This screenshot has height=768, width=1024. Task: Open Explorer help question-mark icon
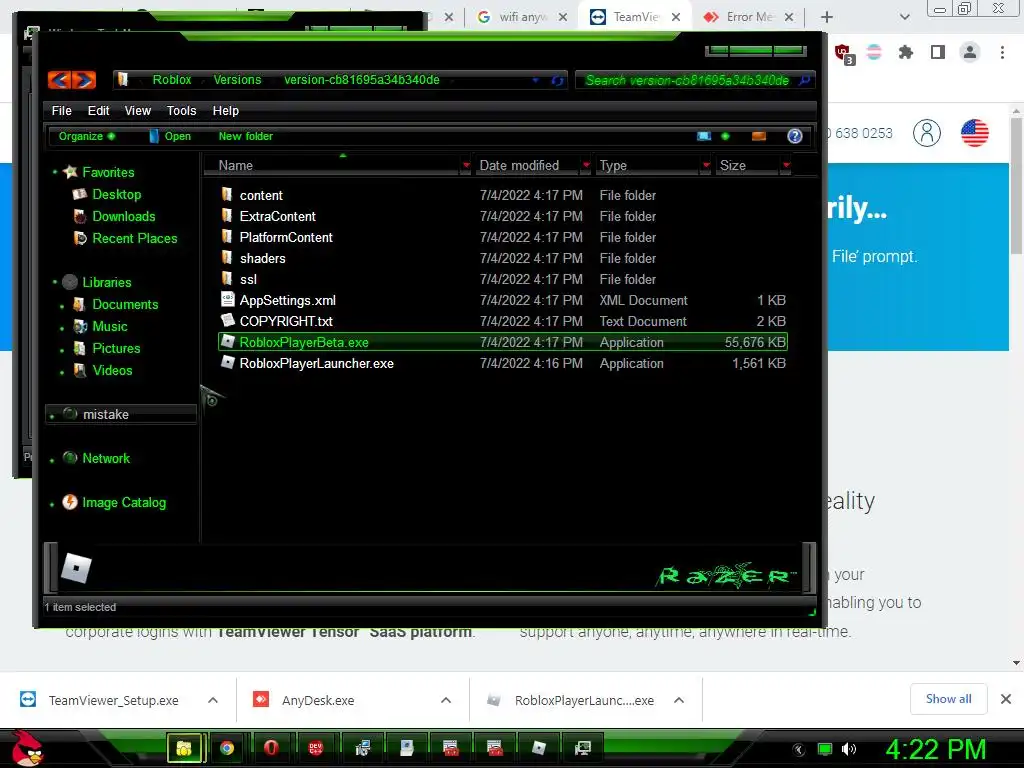tap(794, 136)
